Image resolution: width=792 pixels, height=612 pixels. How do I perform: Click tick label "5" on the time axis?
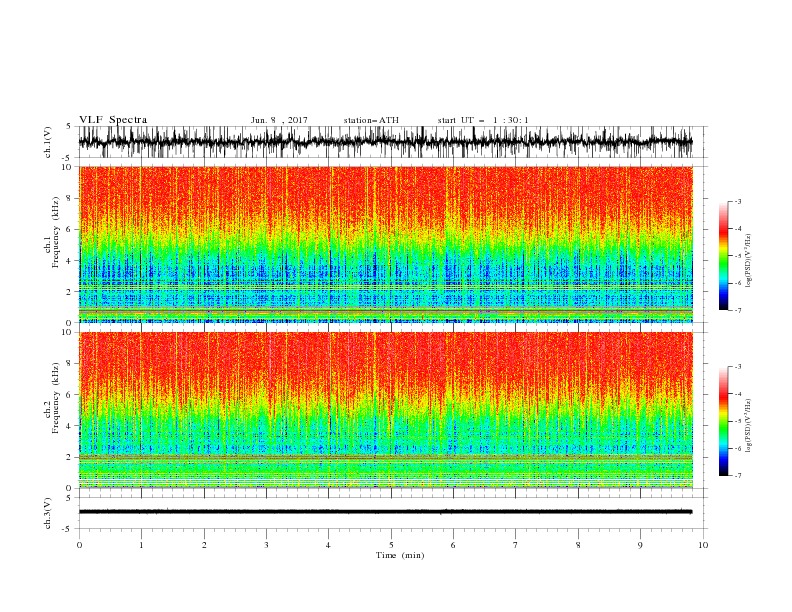391,545
